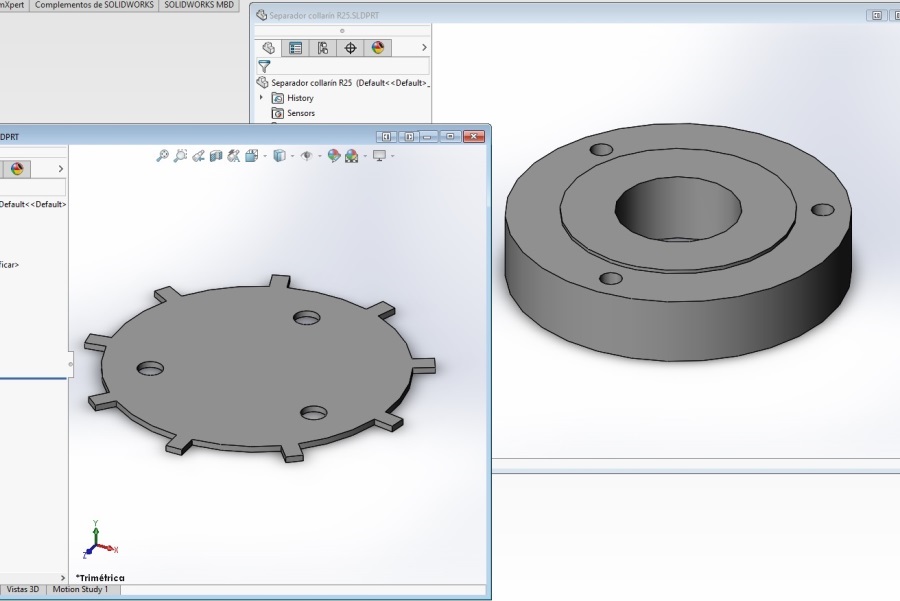Open the ConfigurationManager tab
This screenshot has width=900, height=601.
pos(322,48)
